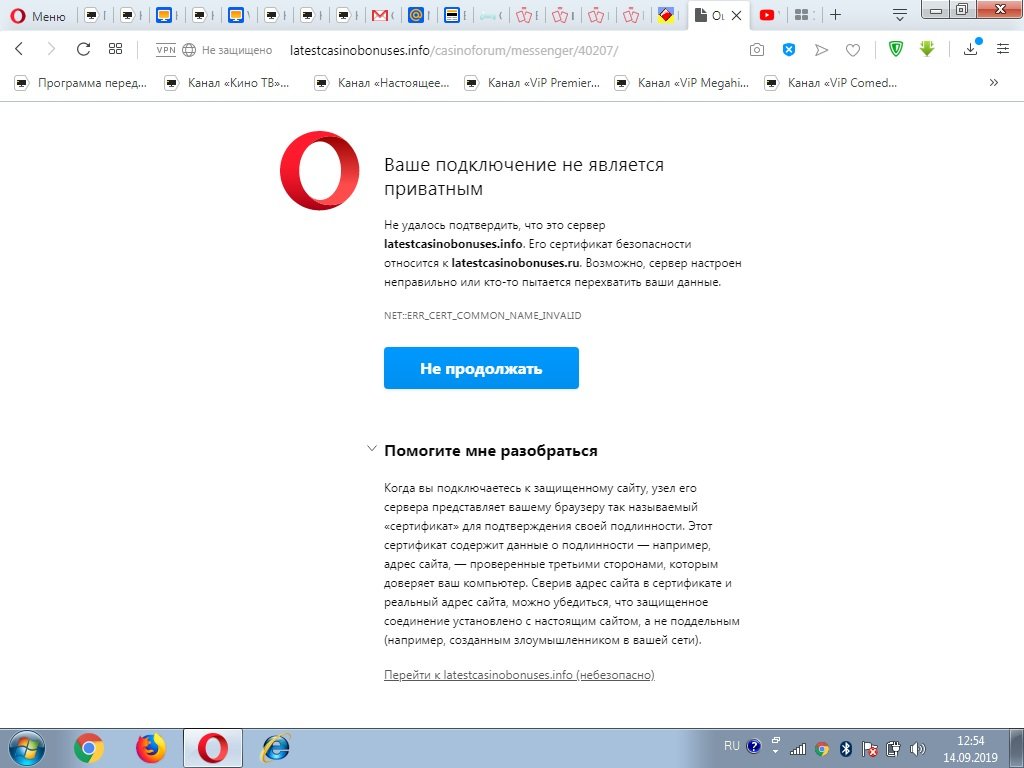
Task: Toggle the VPN badge in the address bar
Action: coord(166,50)
